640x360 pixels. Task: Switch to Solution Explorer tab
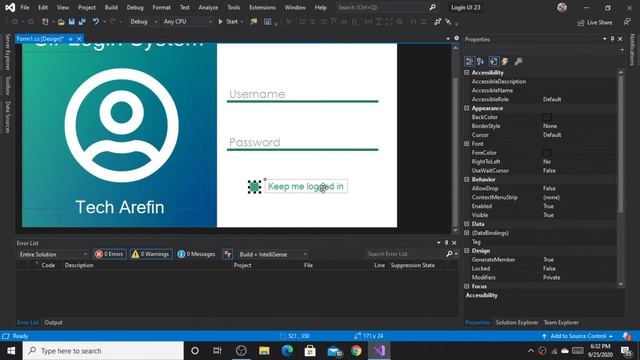pos(517,322)
